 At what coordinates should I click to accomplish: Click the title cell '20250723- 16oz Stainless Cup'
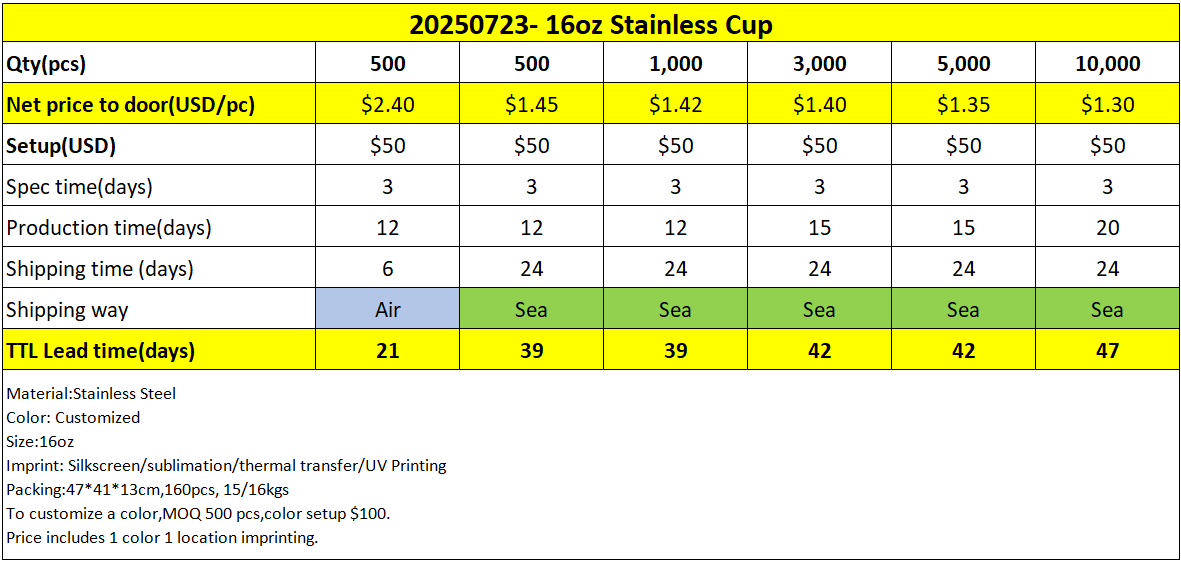click(x=590, y=24)
